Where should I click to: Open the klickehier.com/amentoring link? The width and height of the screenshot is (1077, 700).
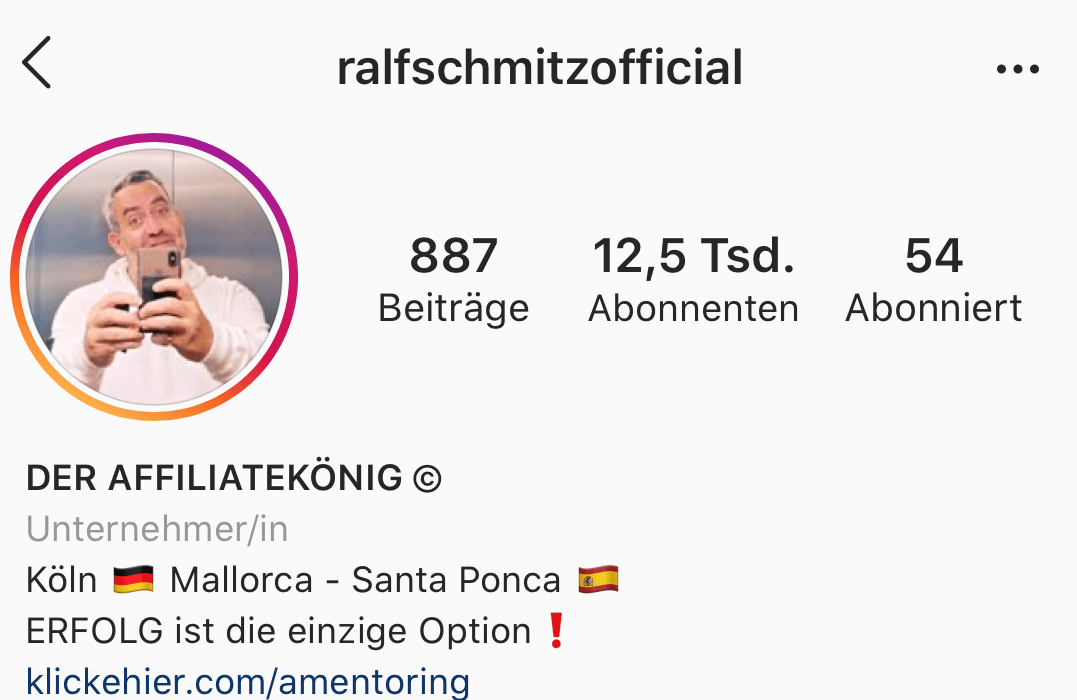(x=248, y=681)
